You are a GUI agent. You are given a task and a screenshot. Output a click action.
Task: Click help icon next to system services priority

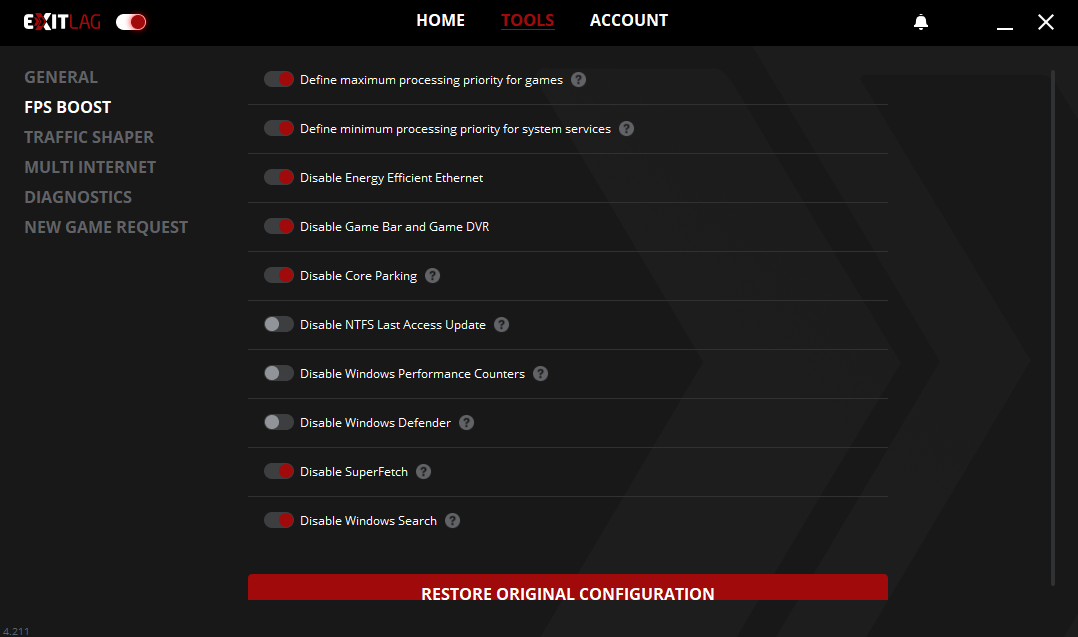tap(626, 129)
